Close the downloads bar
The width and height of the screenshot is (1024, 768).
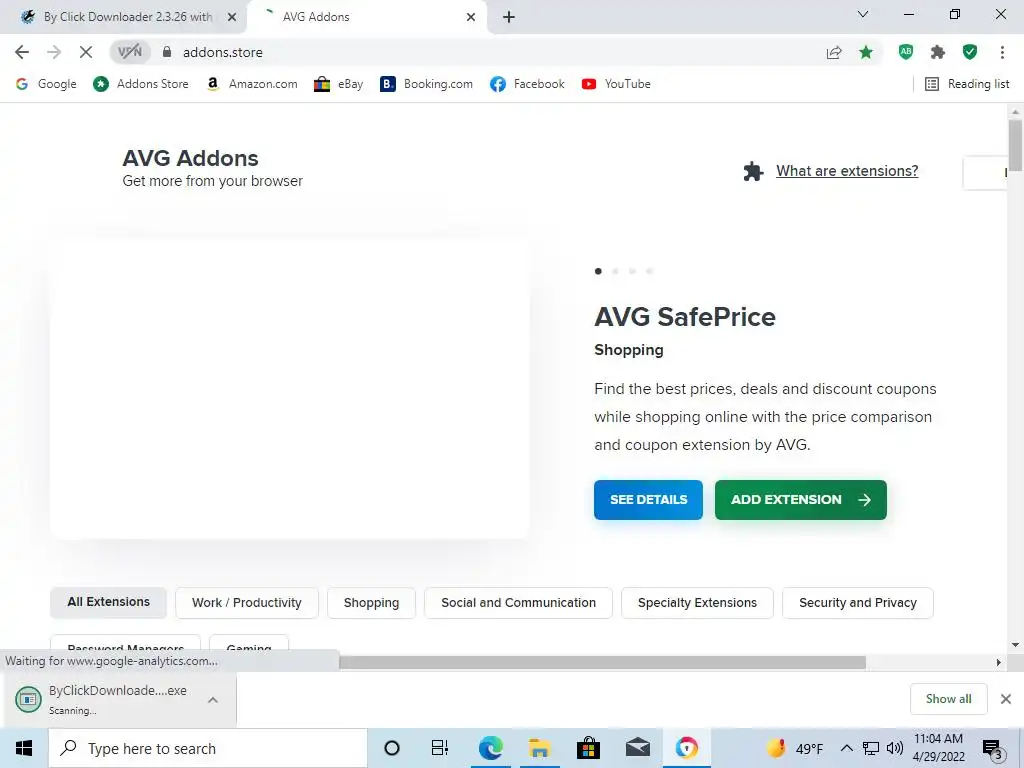coord(1006,699)
